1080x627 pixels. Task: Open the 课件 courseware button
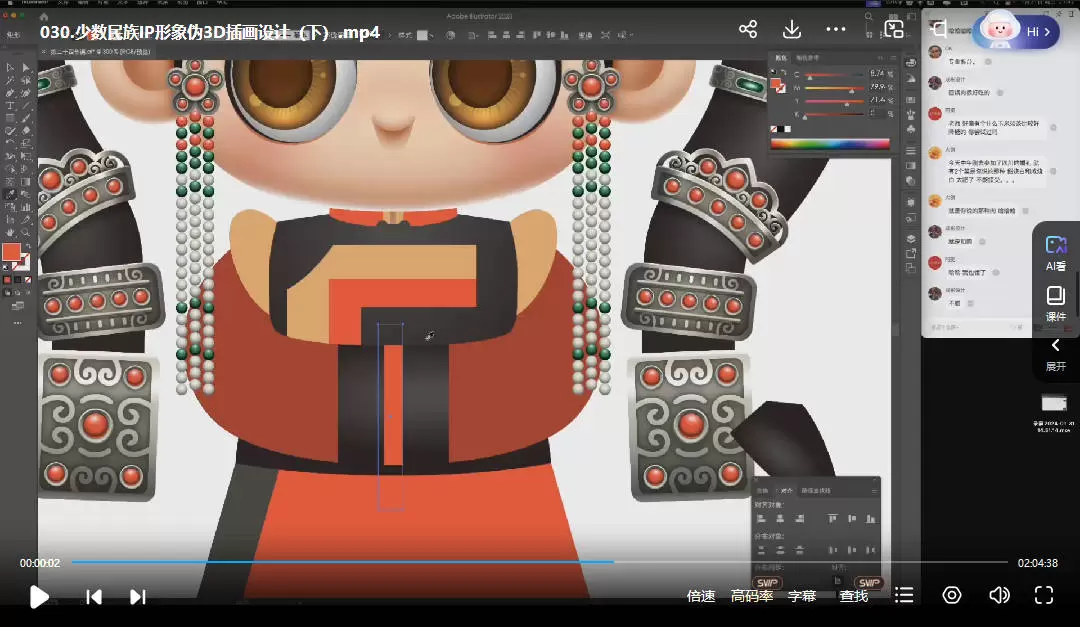click(x=1056, y=304)
